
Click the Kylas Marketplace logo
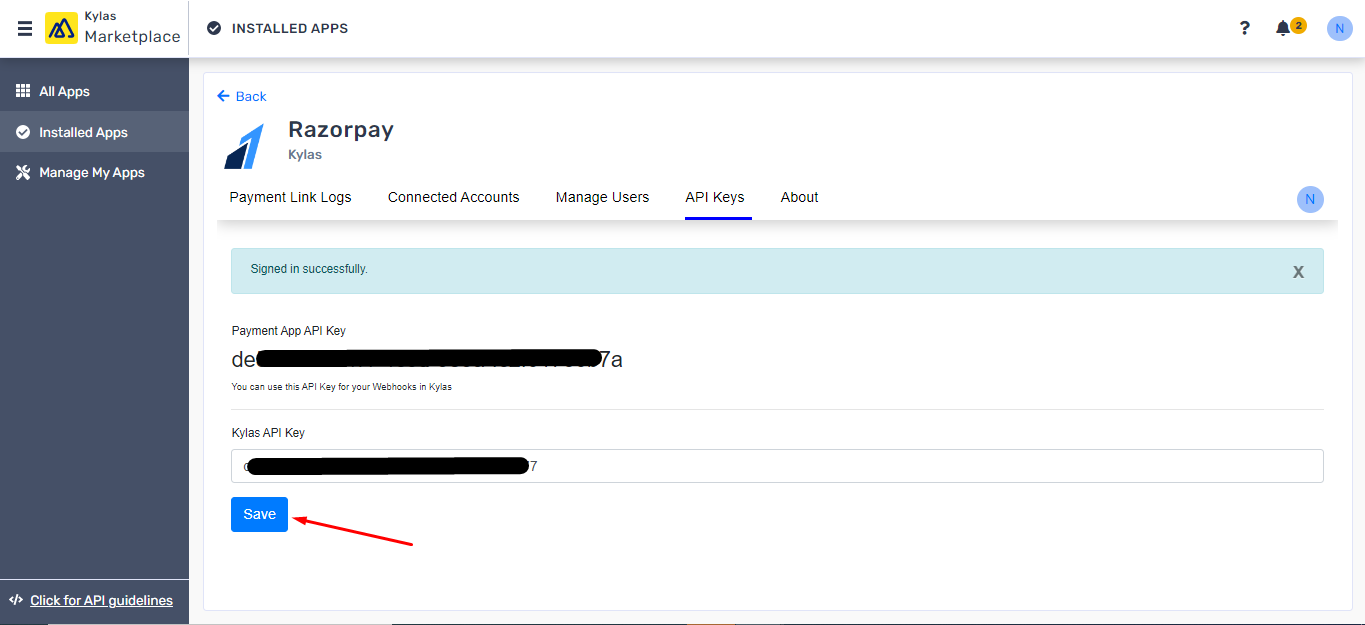click(113, 28)
